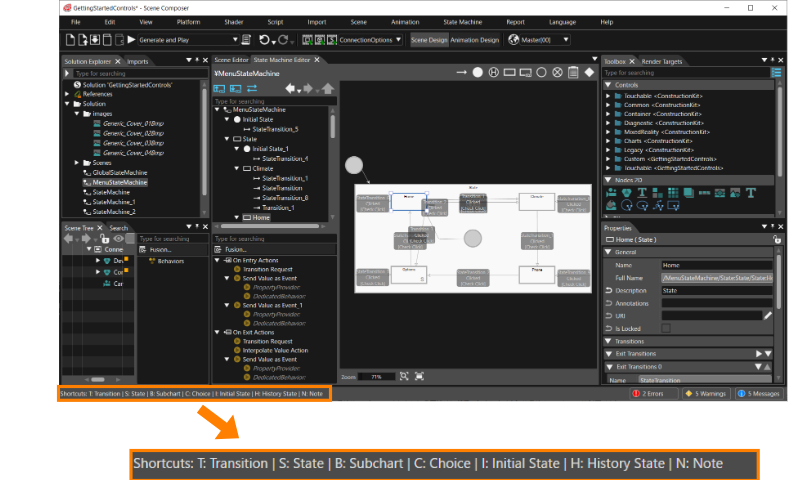
Task: Expand the Charts ConstructionKit folder
Action: [608, 141]
